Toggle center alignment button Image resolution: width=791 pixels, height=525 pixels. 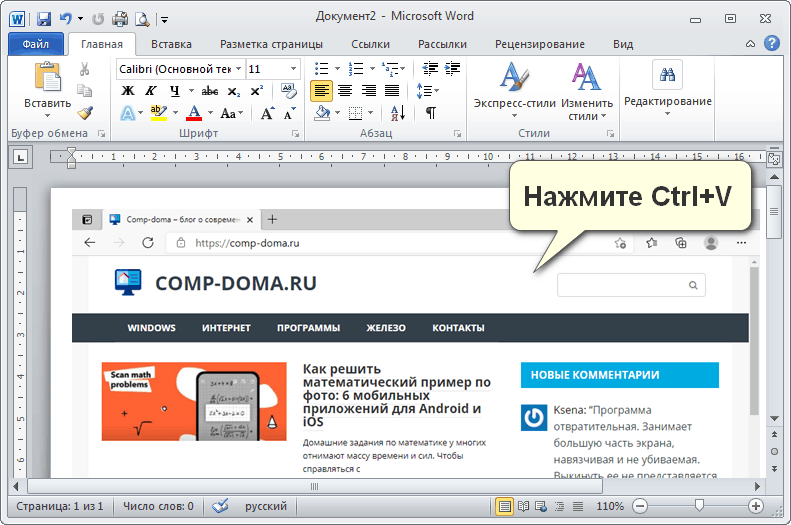[345, 91]
